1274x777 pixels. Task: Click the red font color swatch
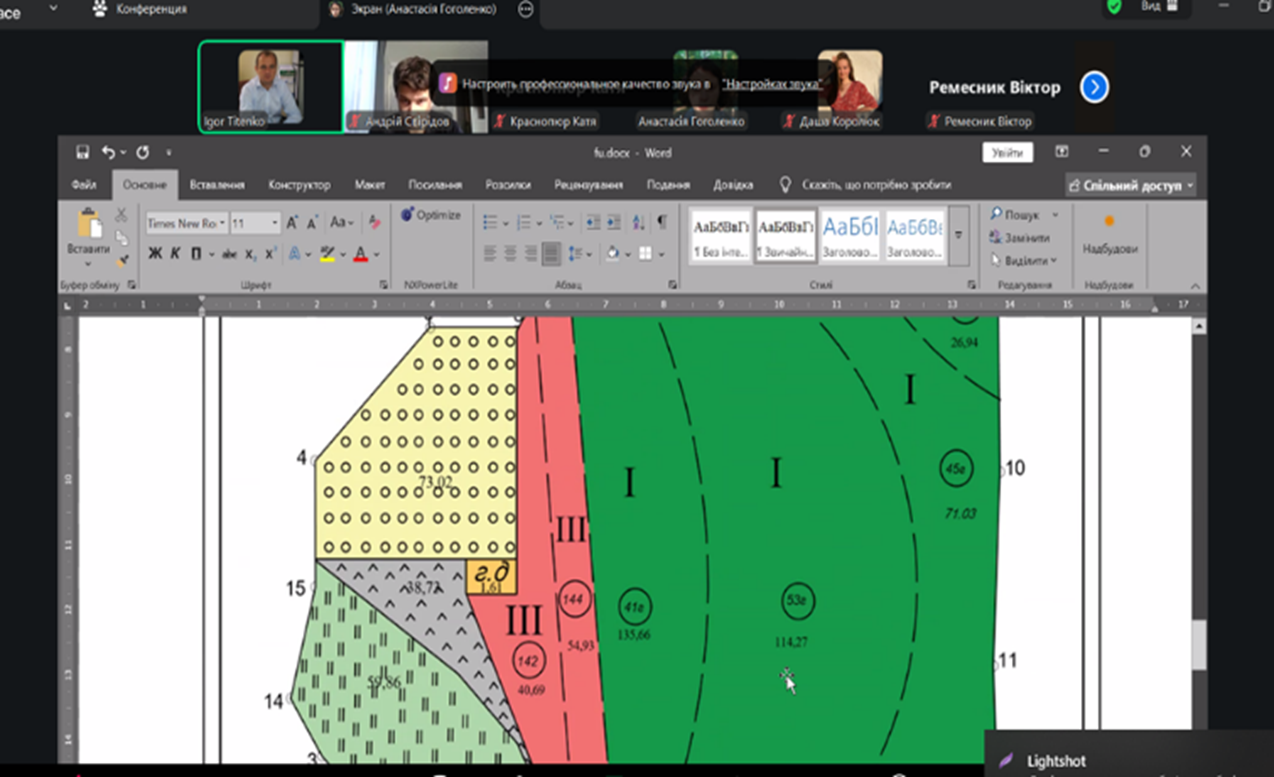point(360,254)
